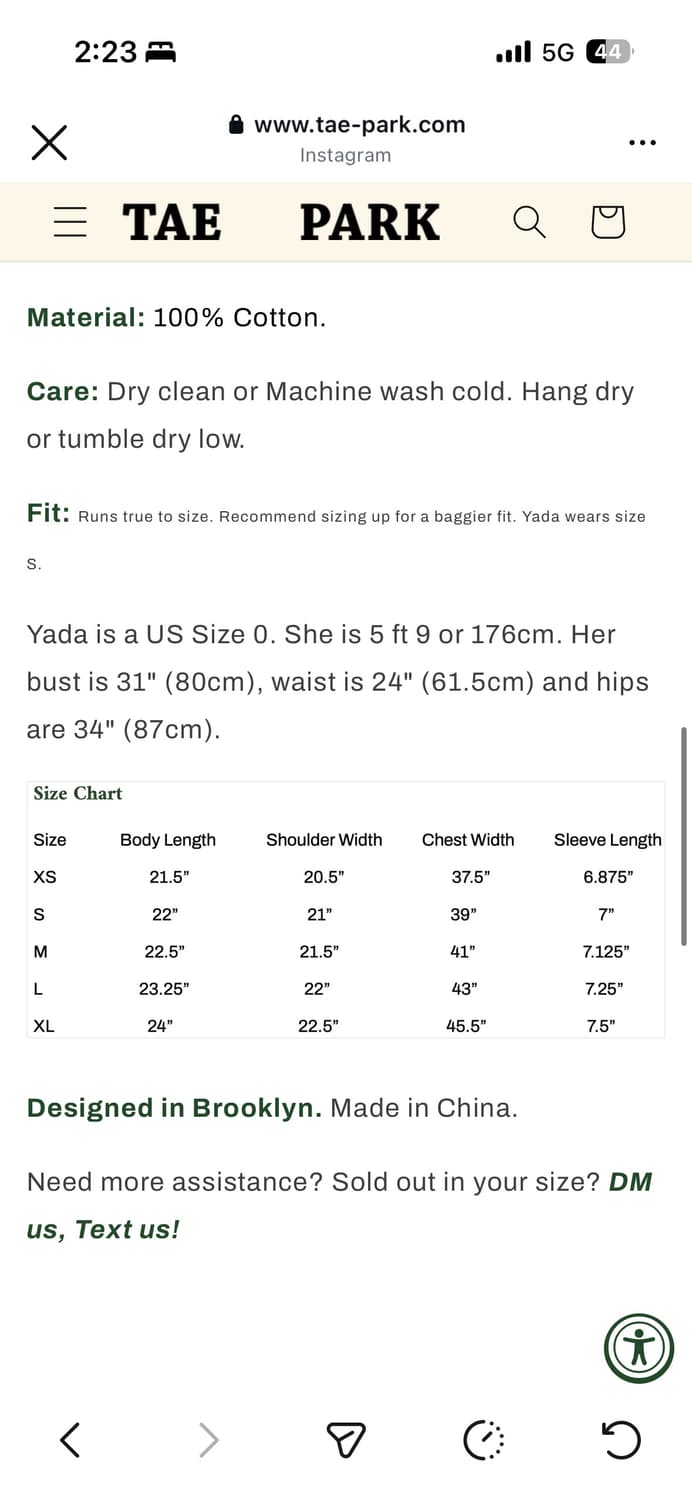Tap the paper plane share icon
This screenshot has height=1500, width=692.
click(x=346, y=1440)
